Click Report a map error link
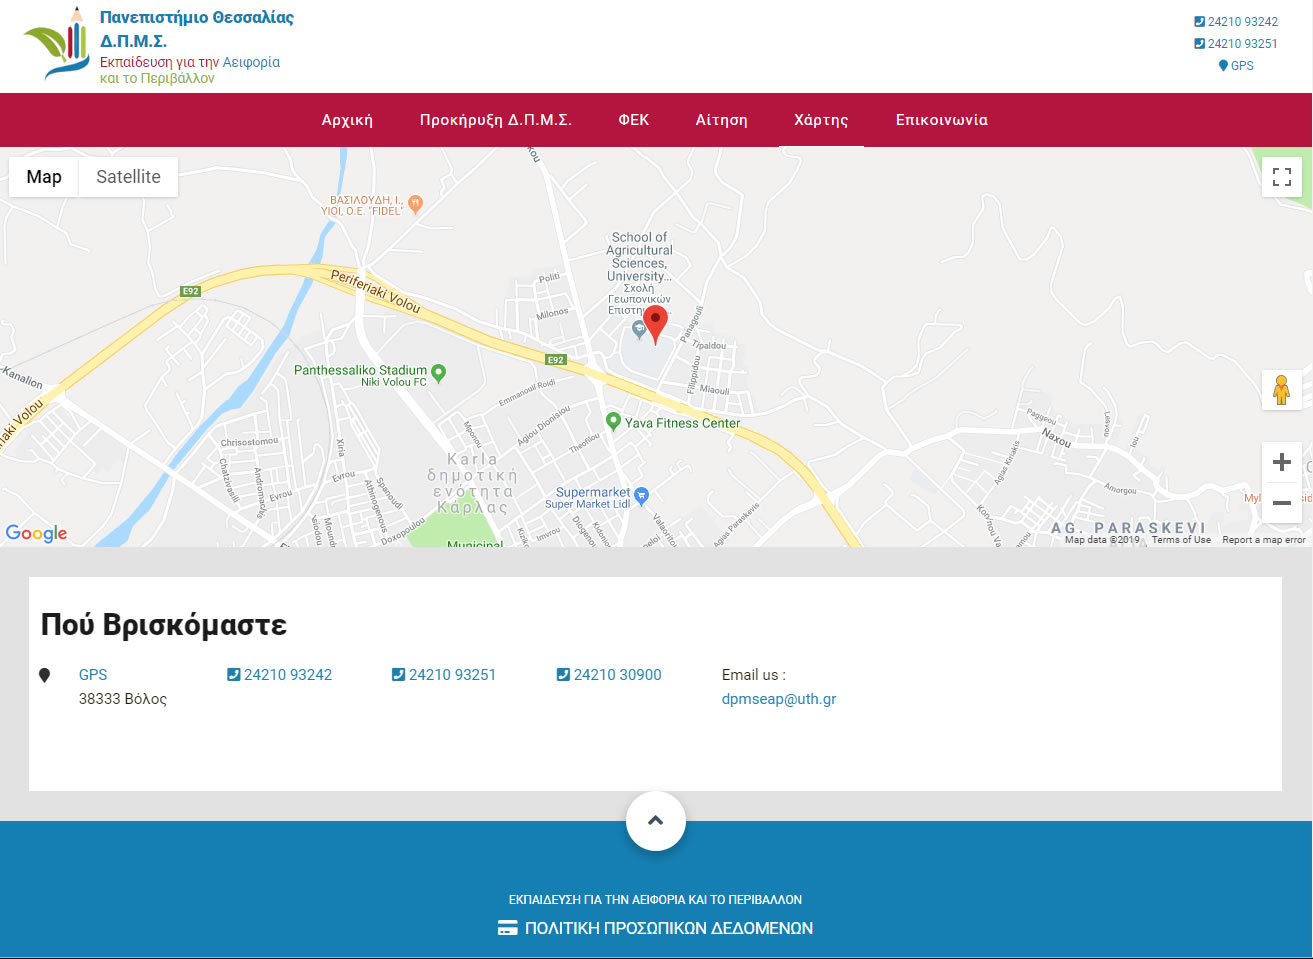 point(1264,540)
